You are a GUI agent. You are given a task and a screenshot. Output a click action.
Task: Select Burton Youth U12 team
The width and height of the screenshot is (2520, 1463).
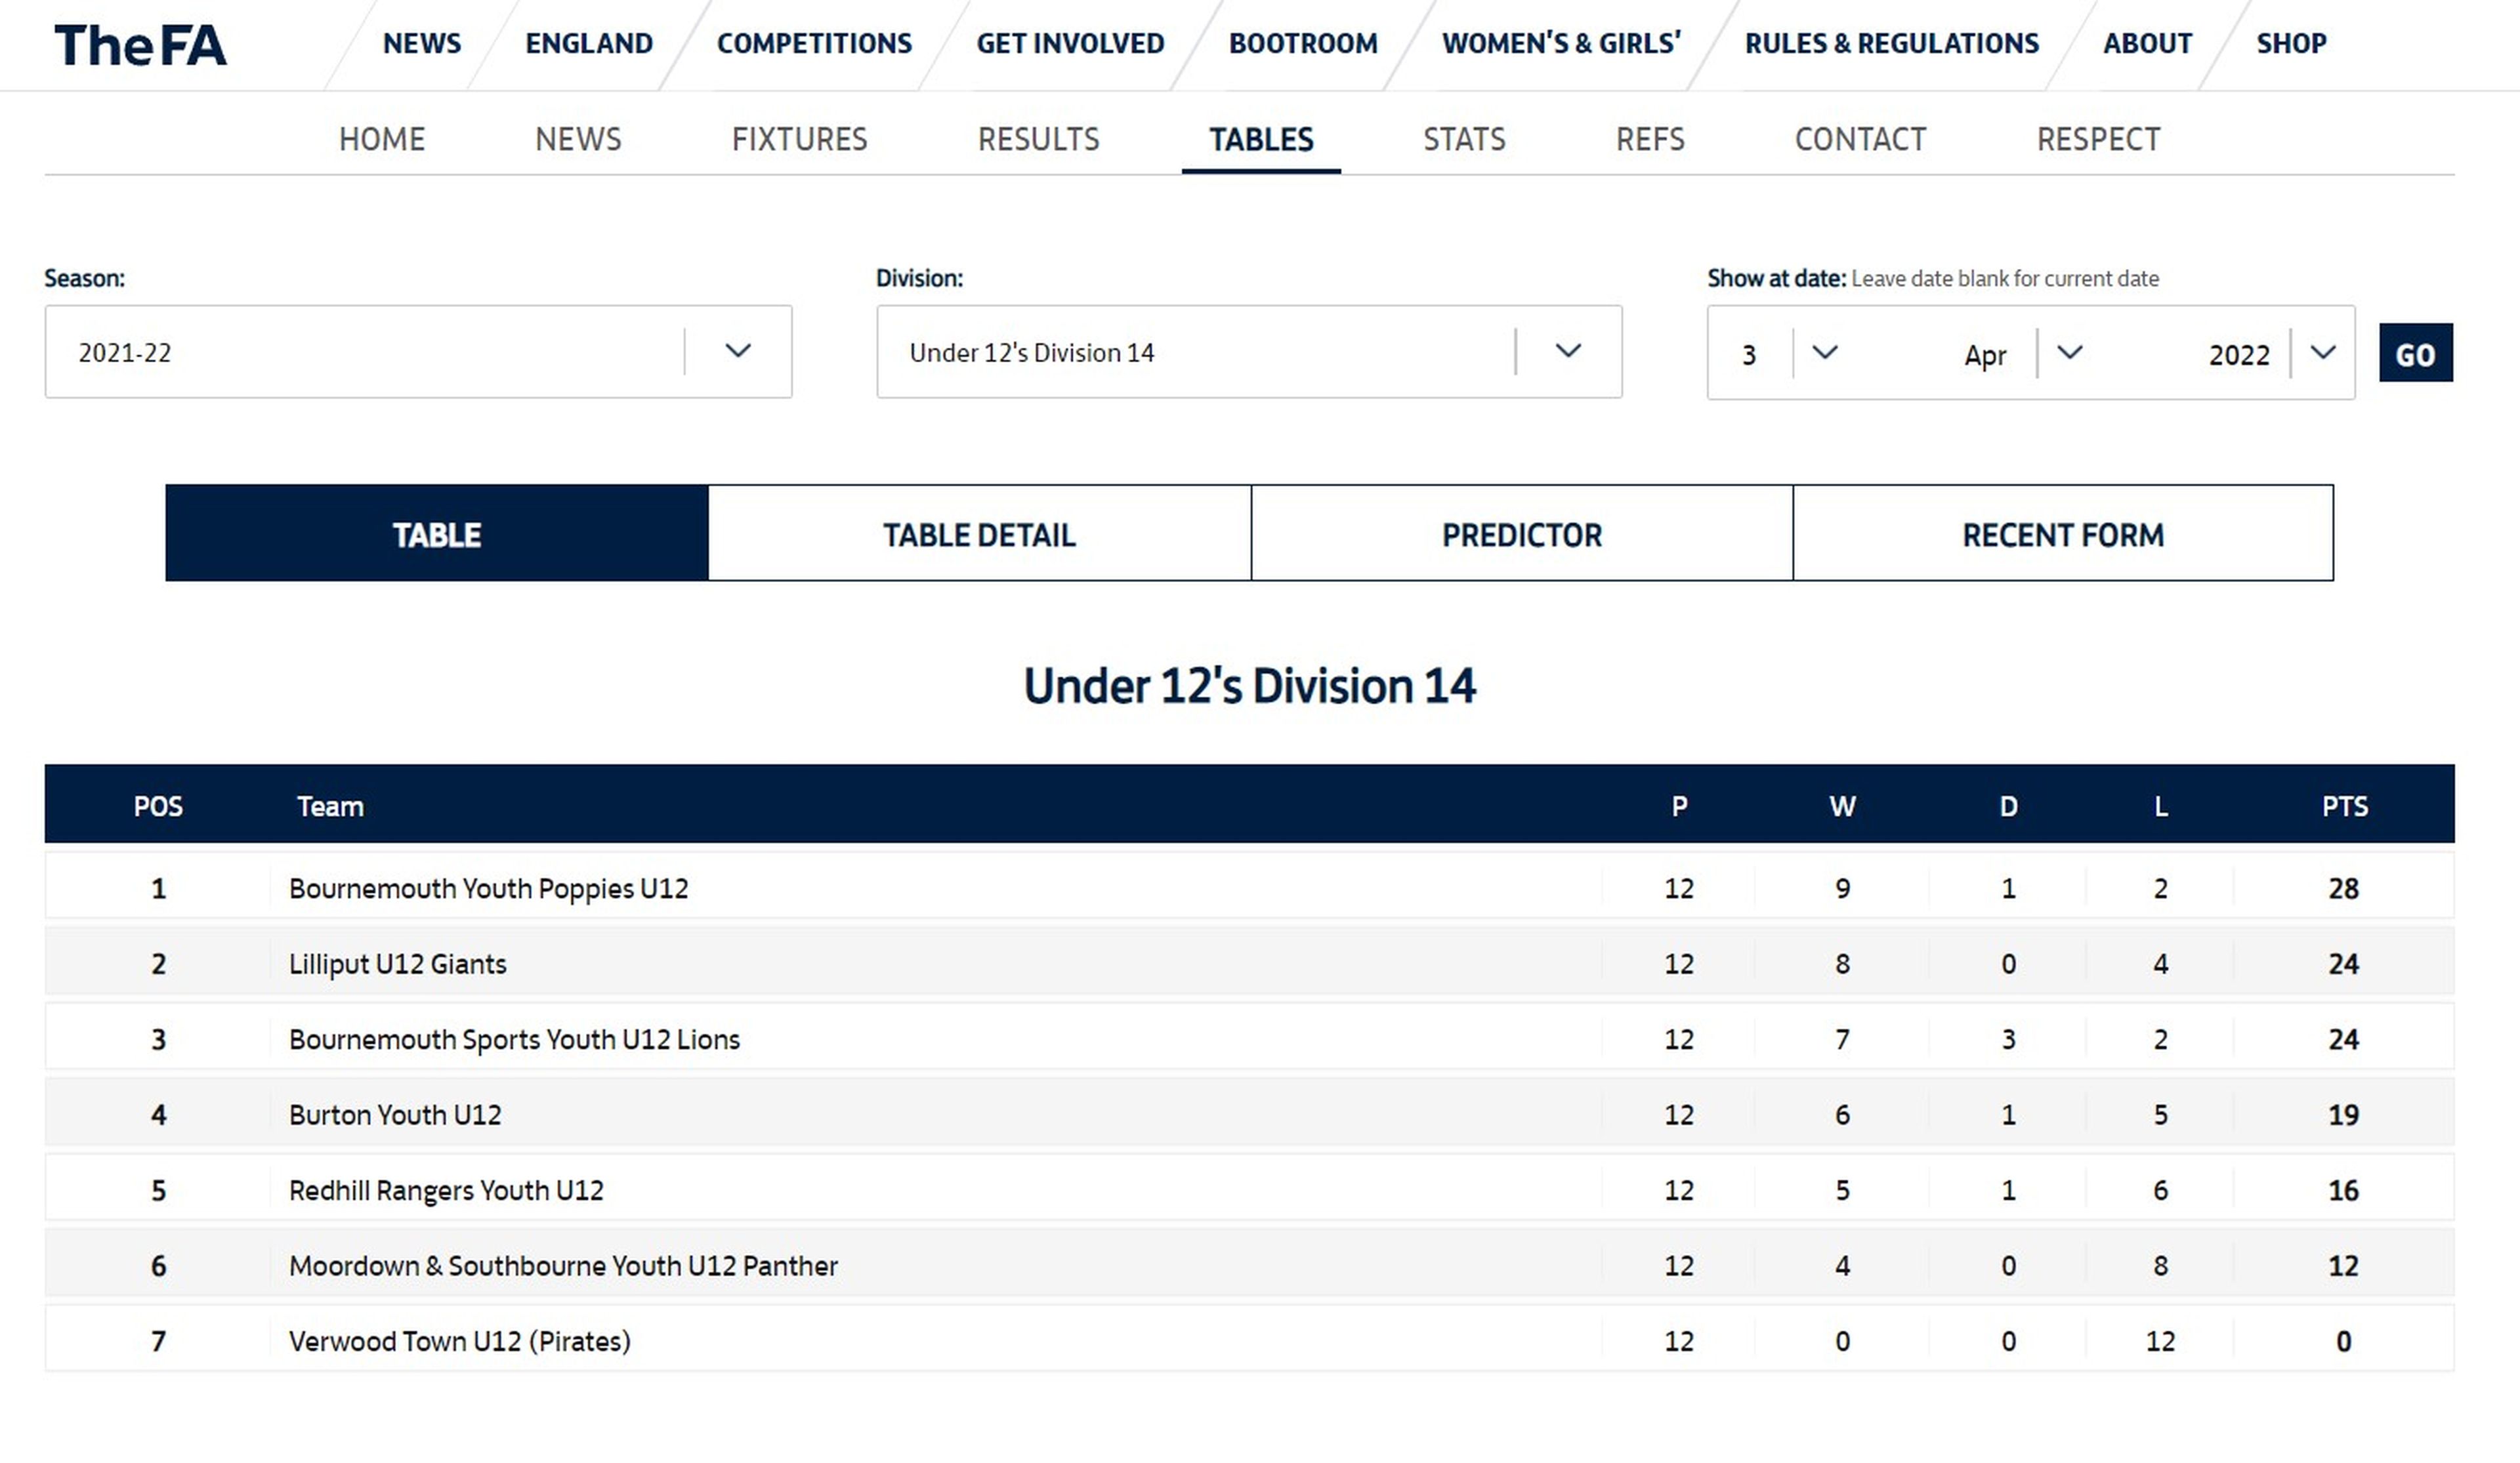pyautogui.click(x=395, y=1115)
